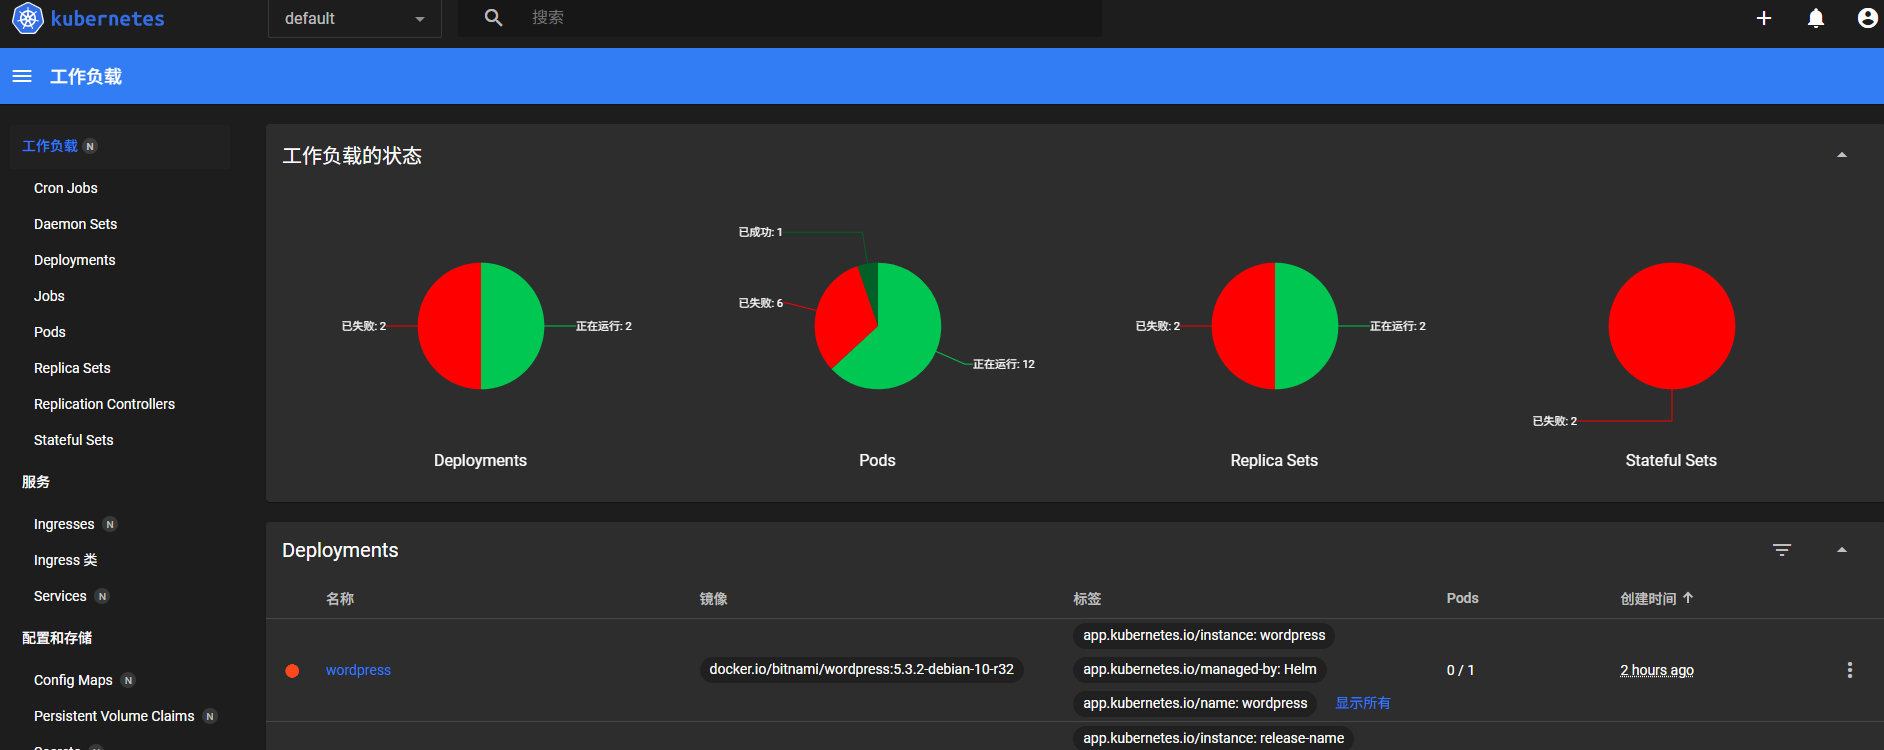Open the notifications bell
This screenshot has height=750, width=1884.
click(x=1816, y=18)
